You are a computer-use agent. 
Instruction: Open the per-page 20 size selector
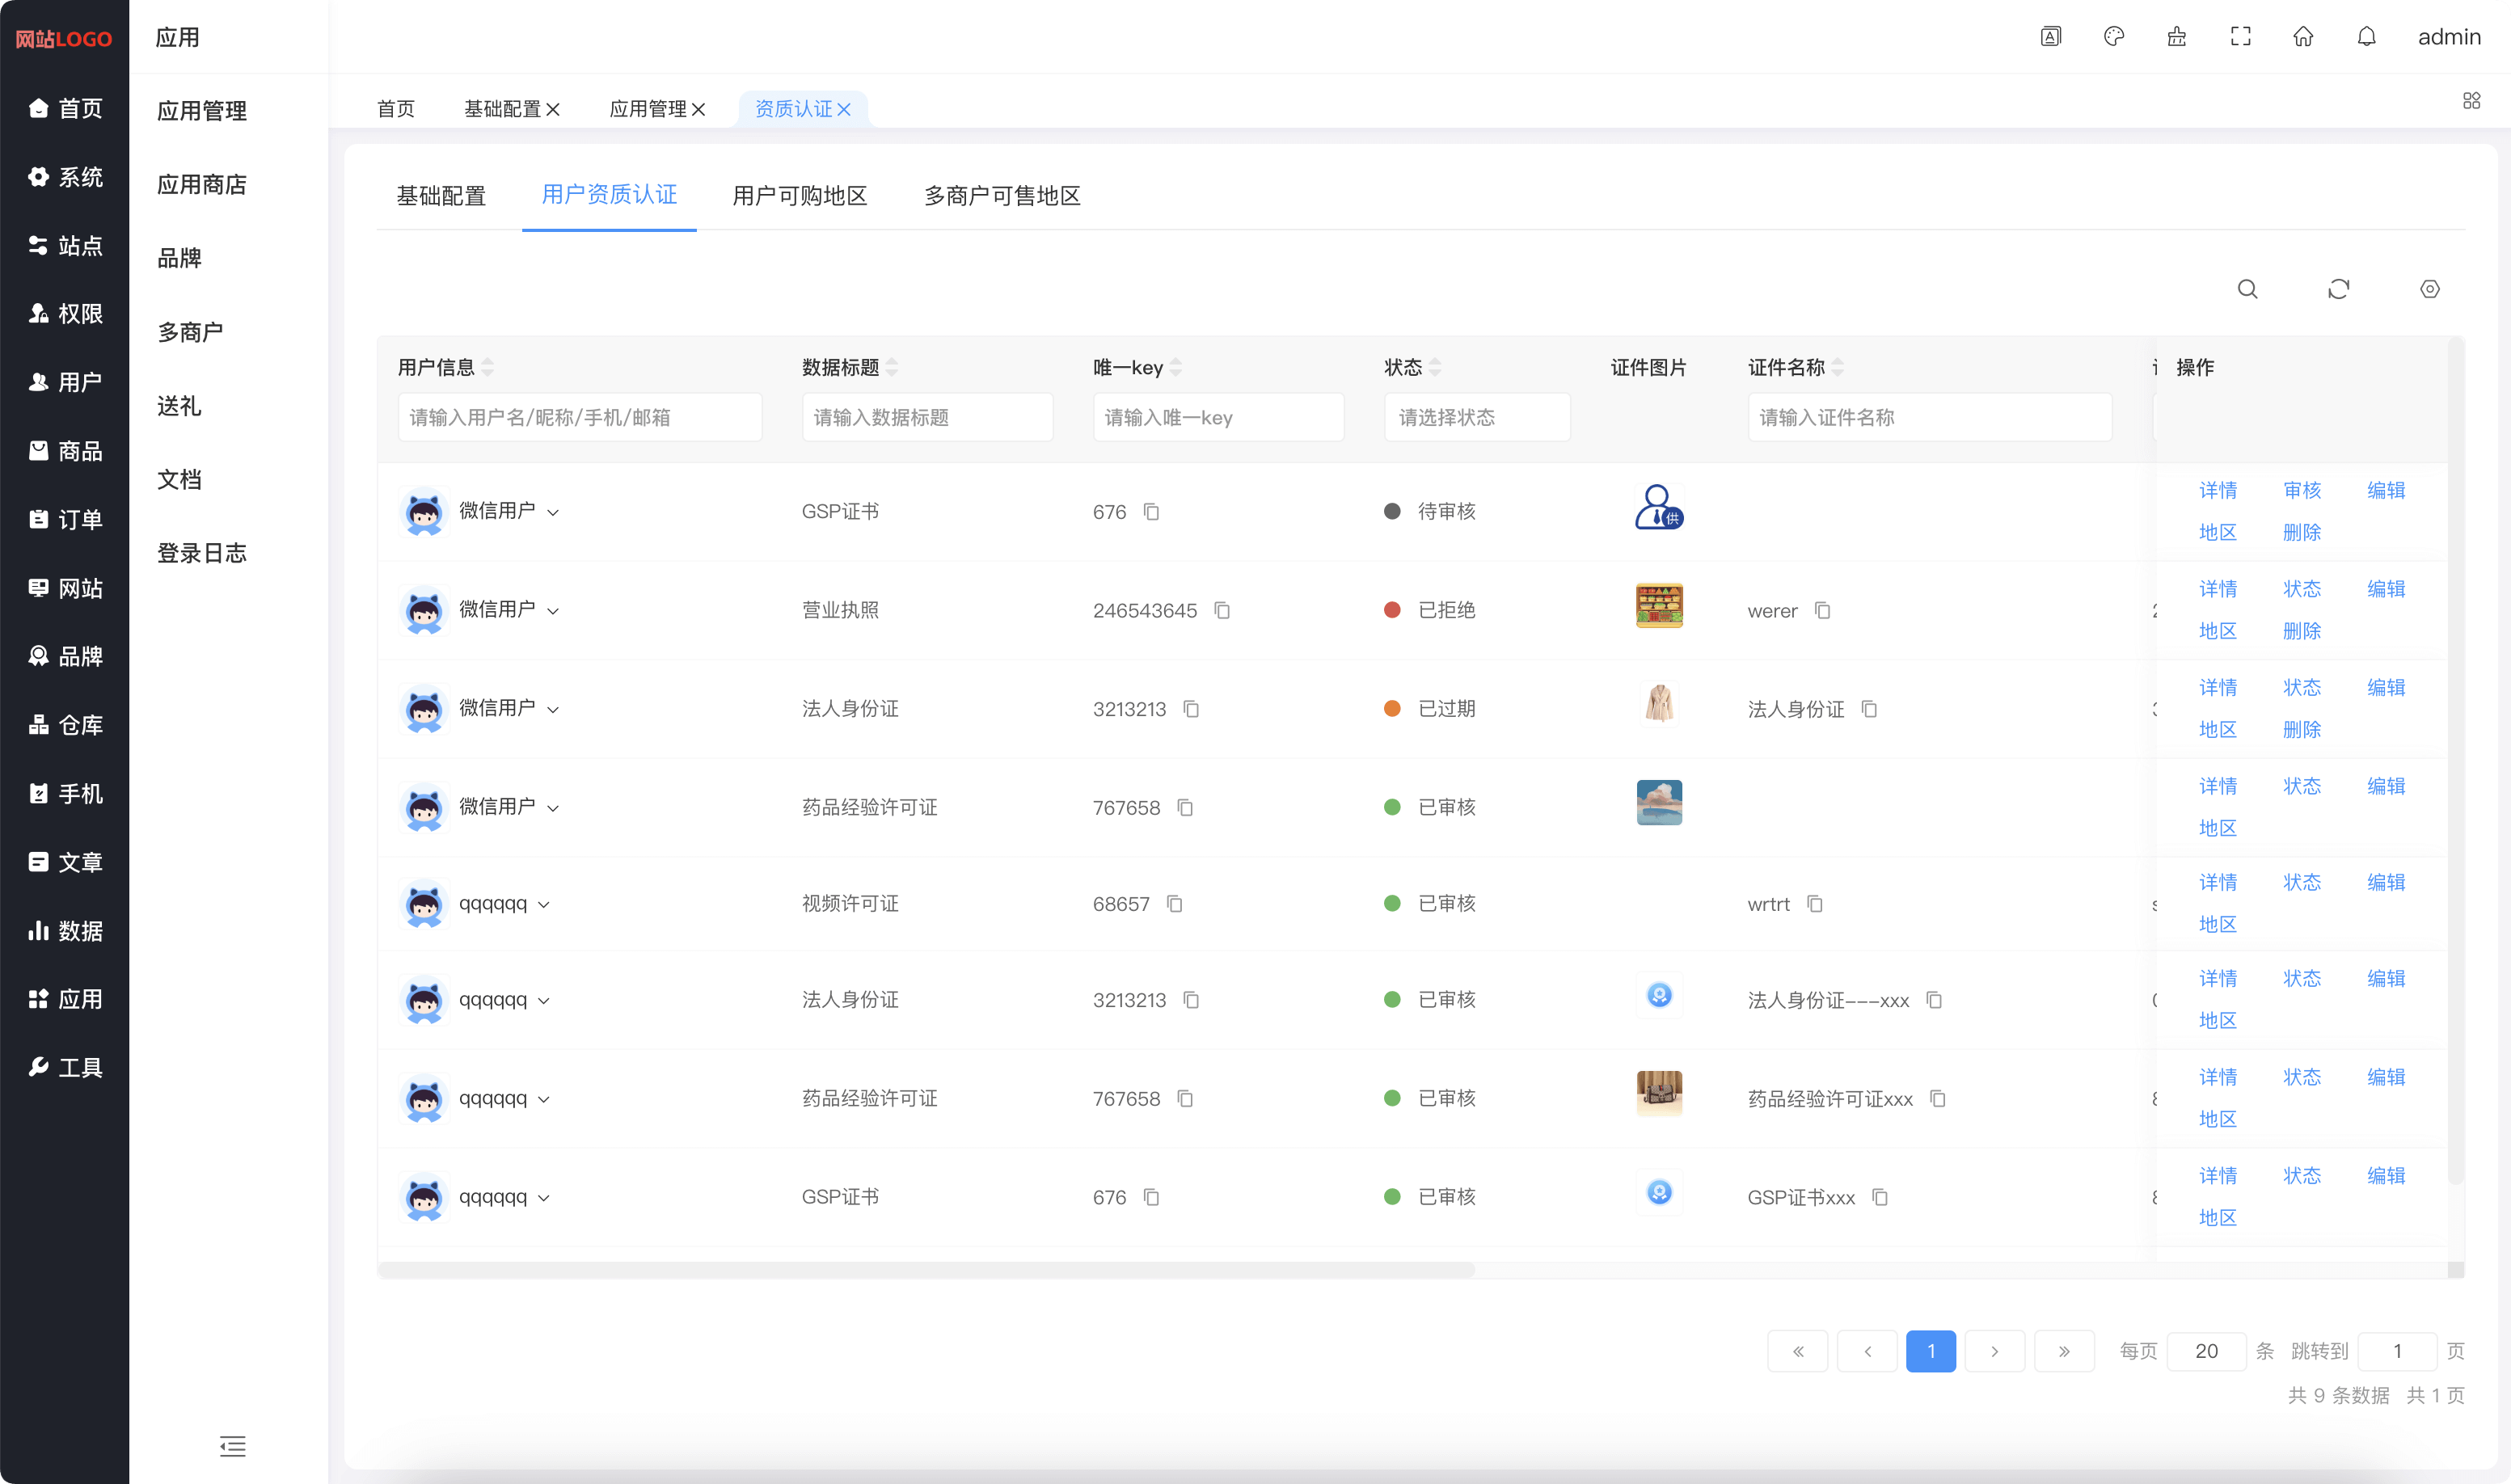pos(2206,1351)
